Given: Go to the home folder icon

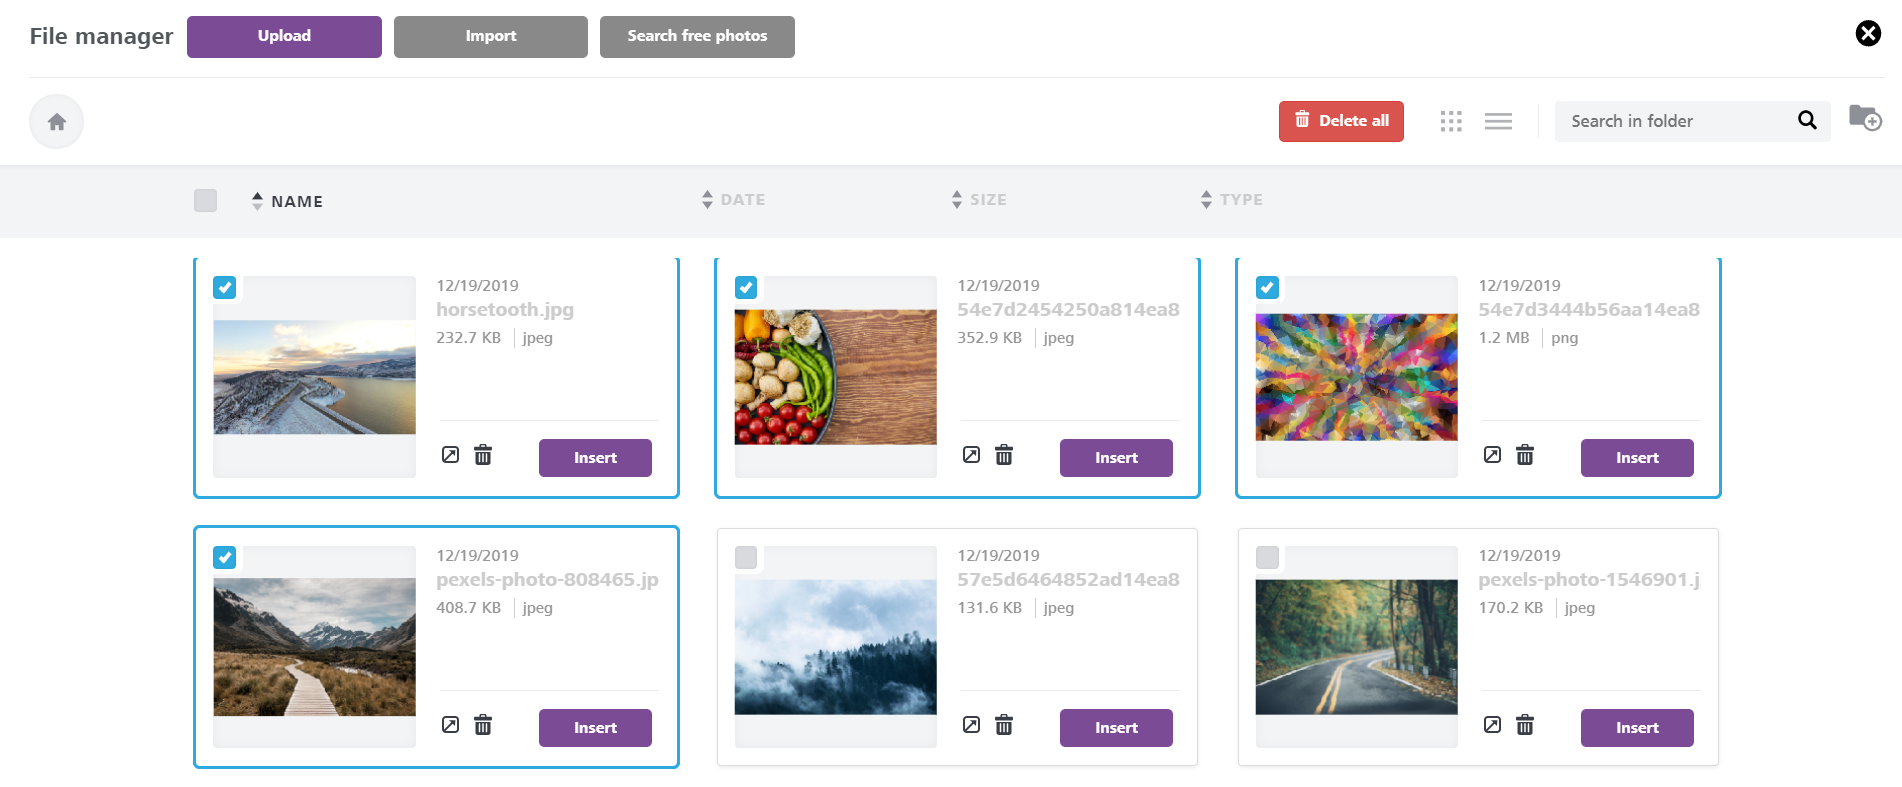Looking at the screenshot, I should [56, 121].
